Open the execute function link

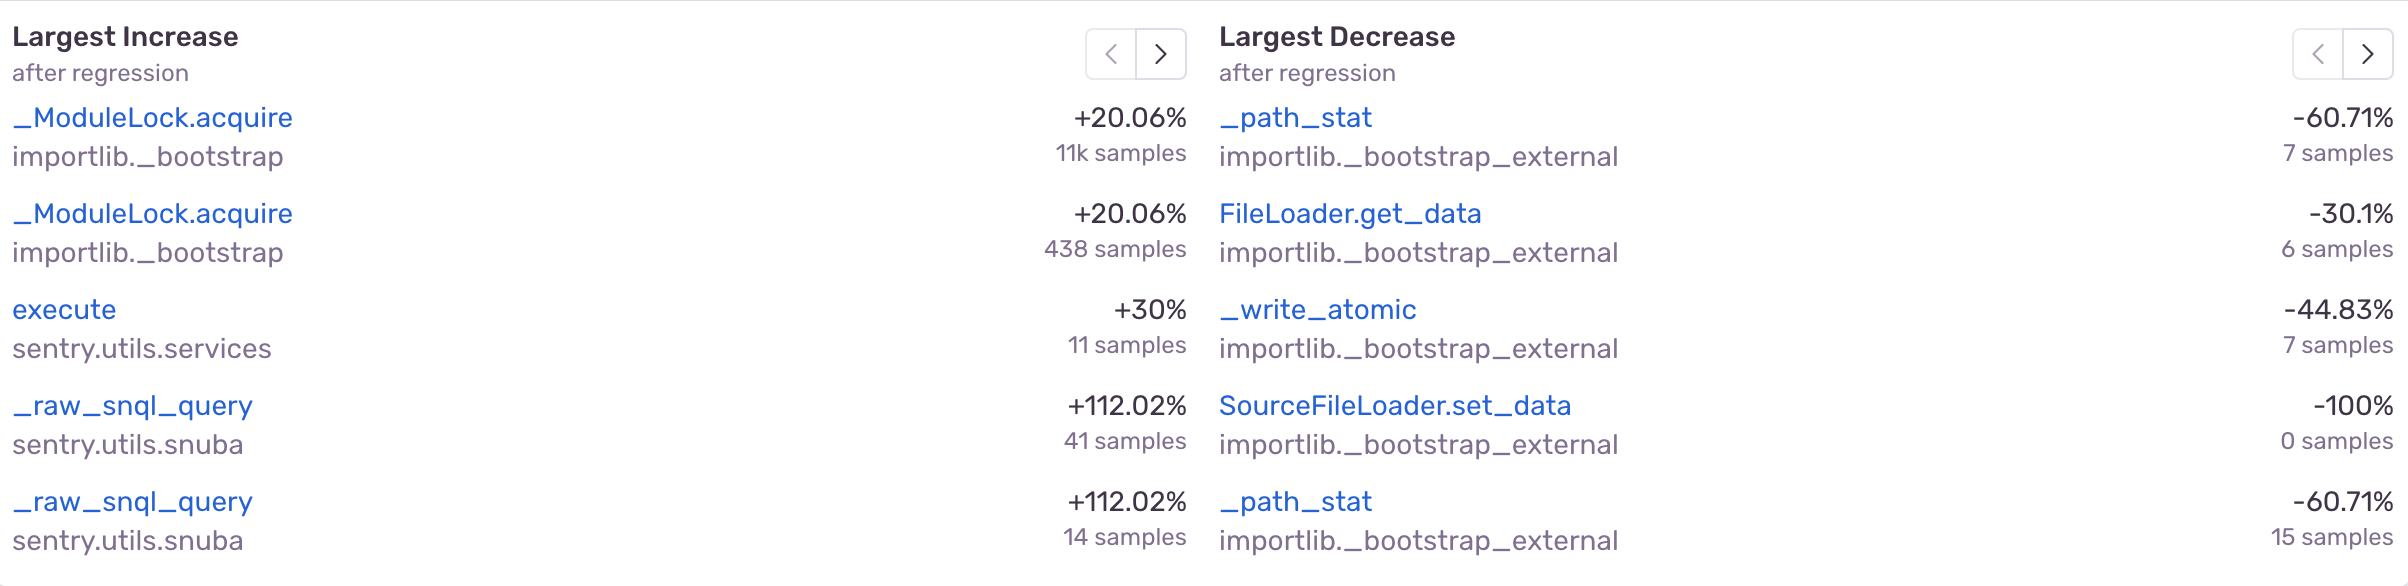coord(64,310)
